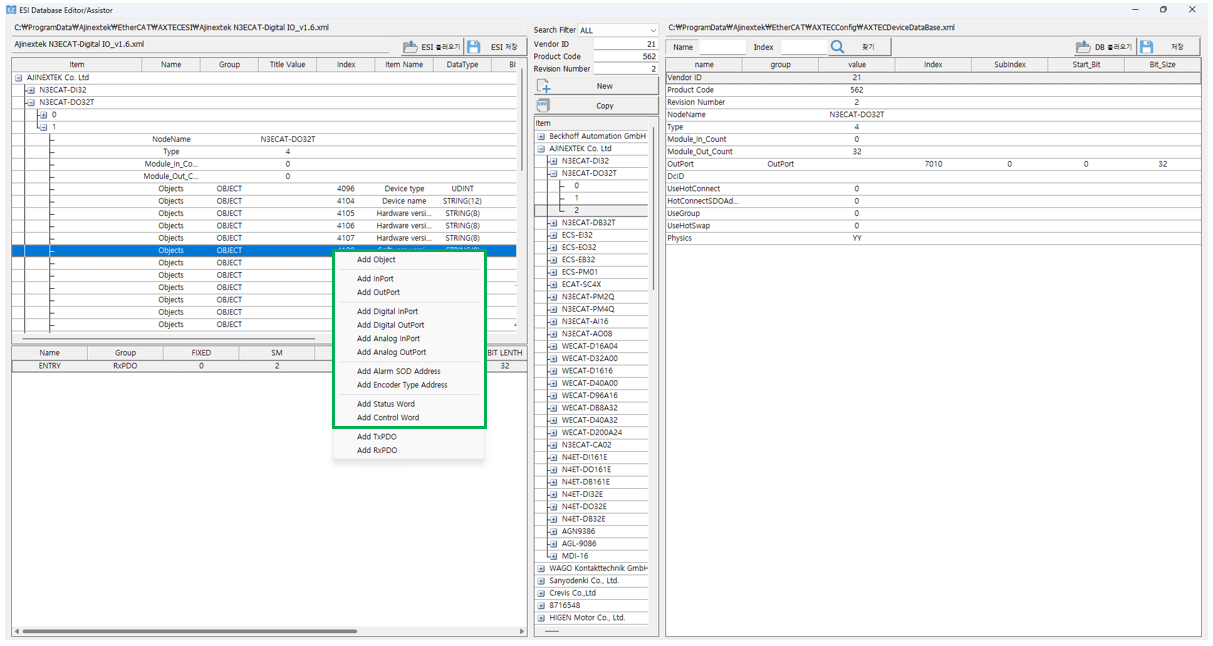Click the Bit_Size column header

(1163, 65)
